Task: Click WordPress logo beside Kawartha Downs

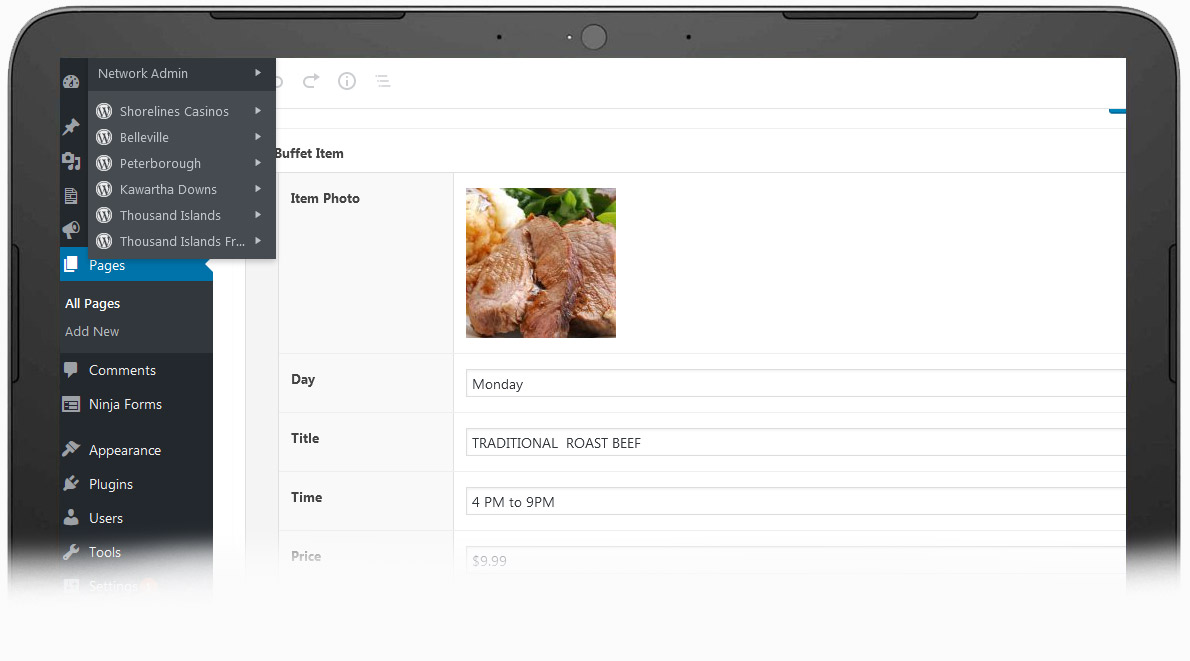Action: 105,189
